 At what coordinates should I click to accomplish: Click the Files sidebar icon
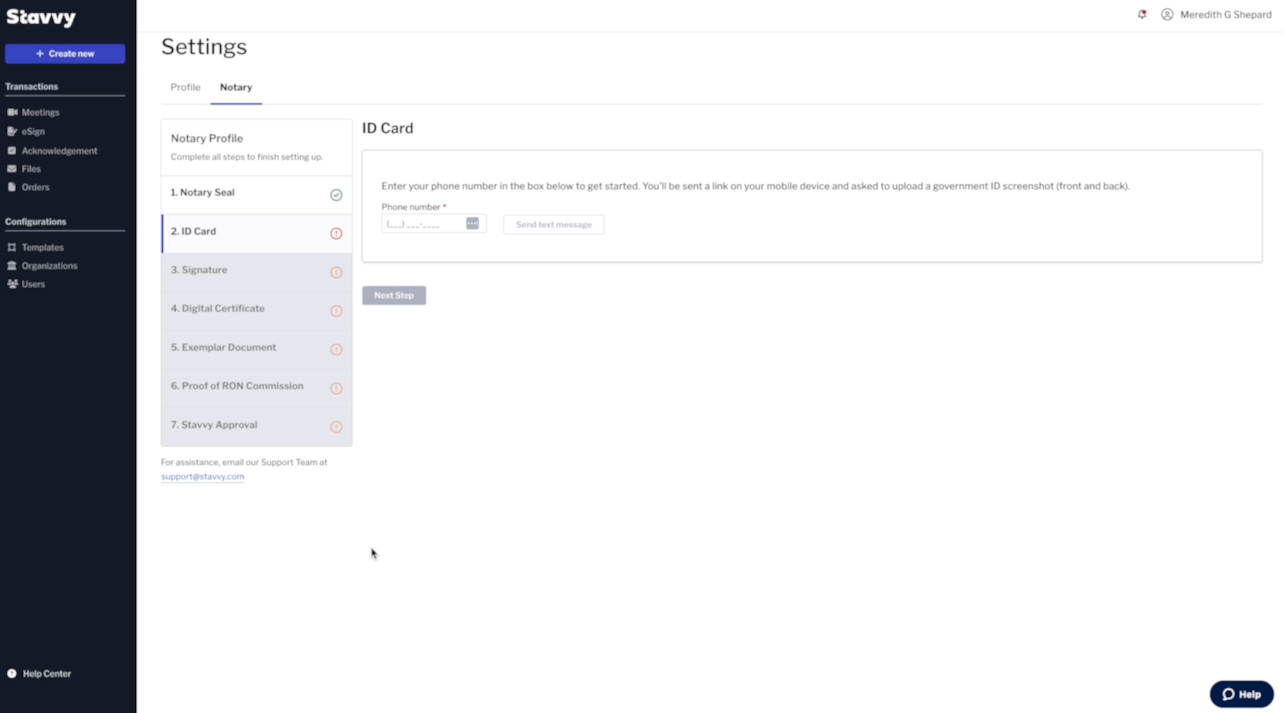pos(12,169)
